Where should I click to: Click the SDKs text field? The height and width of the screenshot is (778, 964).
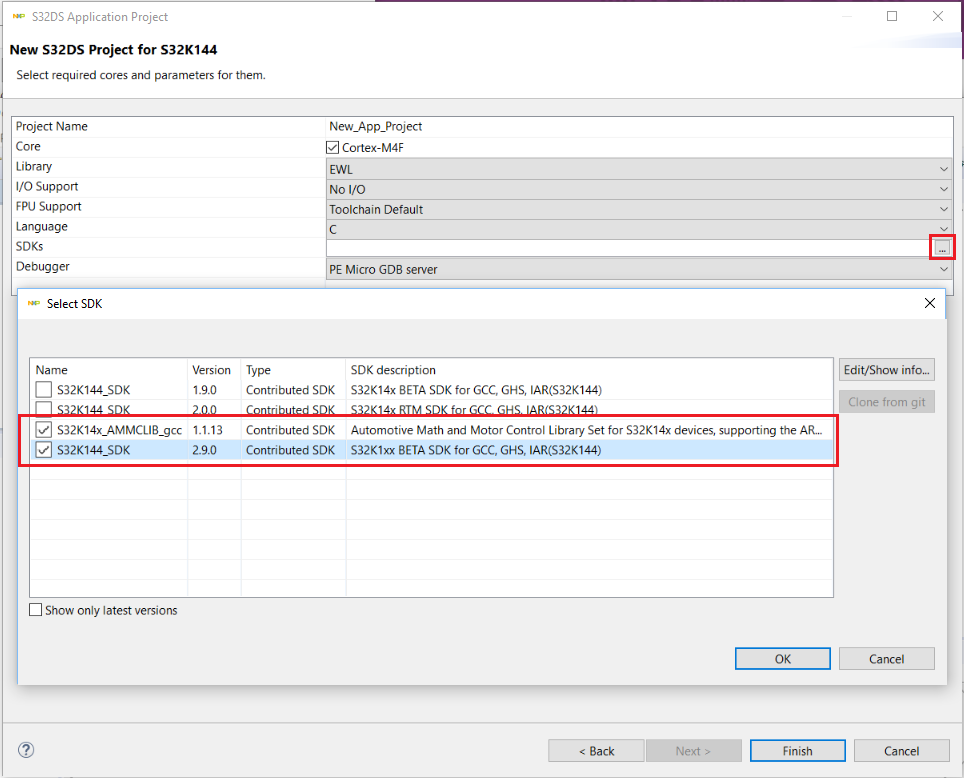(629, 248)
